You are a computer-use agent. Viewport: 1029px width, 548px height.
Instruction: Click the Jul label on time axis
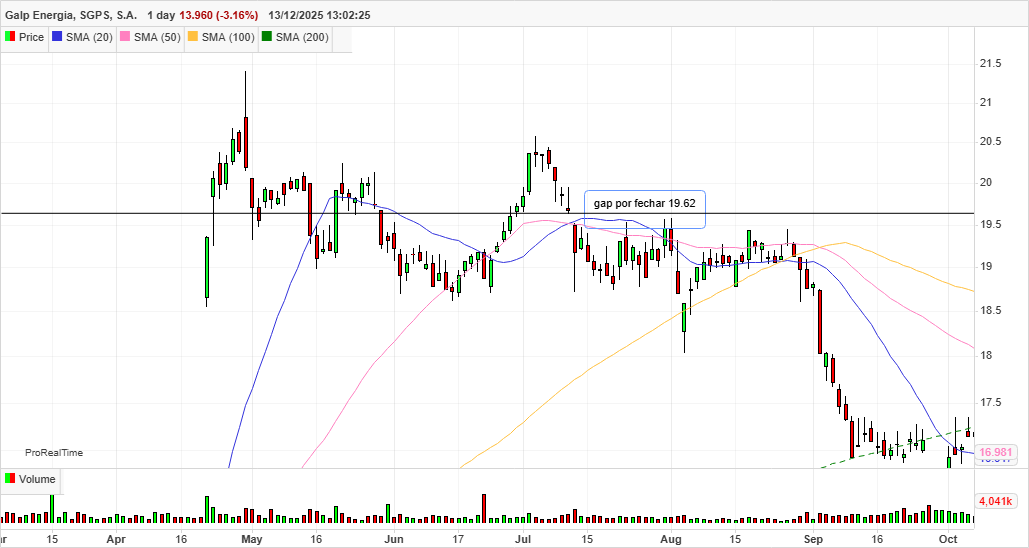click(524, 539)
